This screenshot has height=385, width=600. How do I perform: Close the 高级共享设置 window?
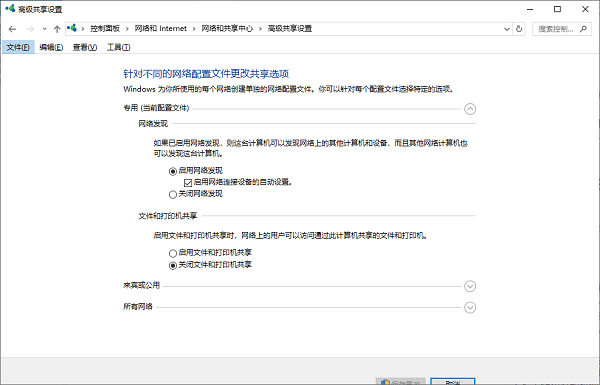pyautogui.click(x=585, y=9)
